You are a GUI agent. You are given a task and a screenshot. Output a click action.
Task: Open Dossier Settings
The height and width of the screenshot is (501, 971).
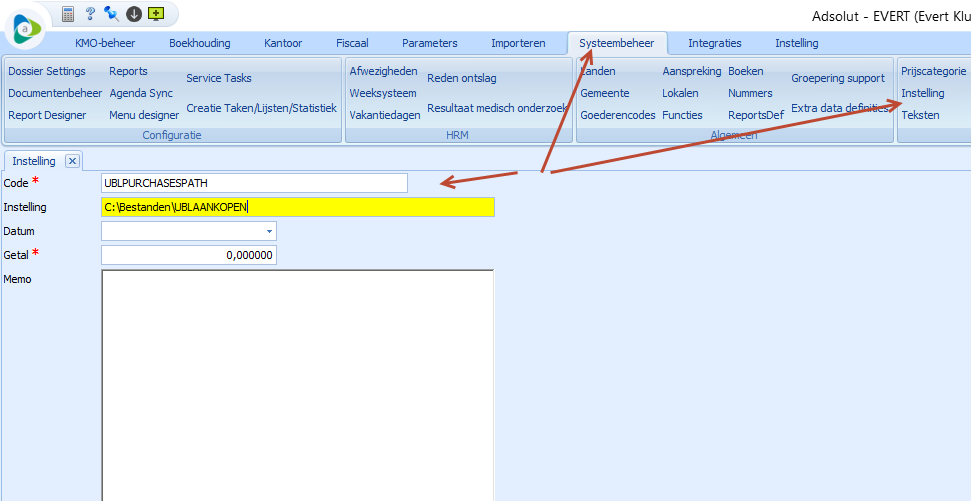(x=47, y=71)
